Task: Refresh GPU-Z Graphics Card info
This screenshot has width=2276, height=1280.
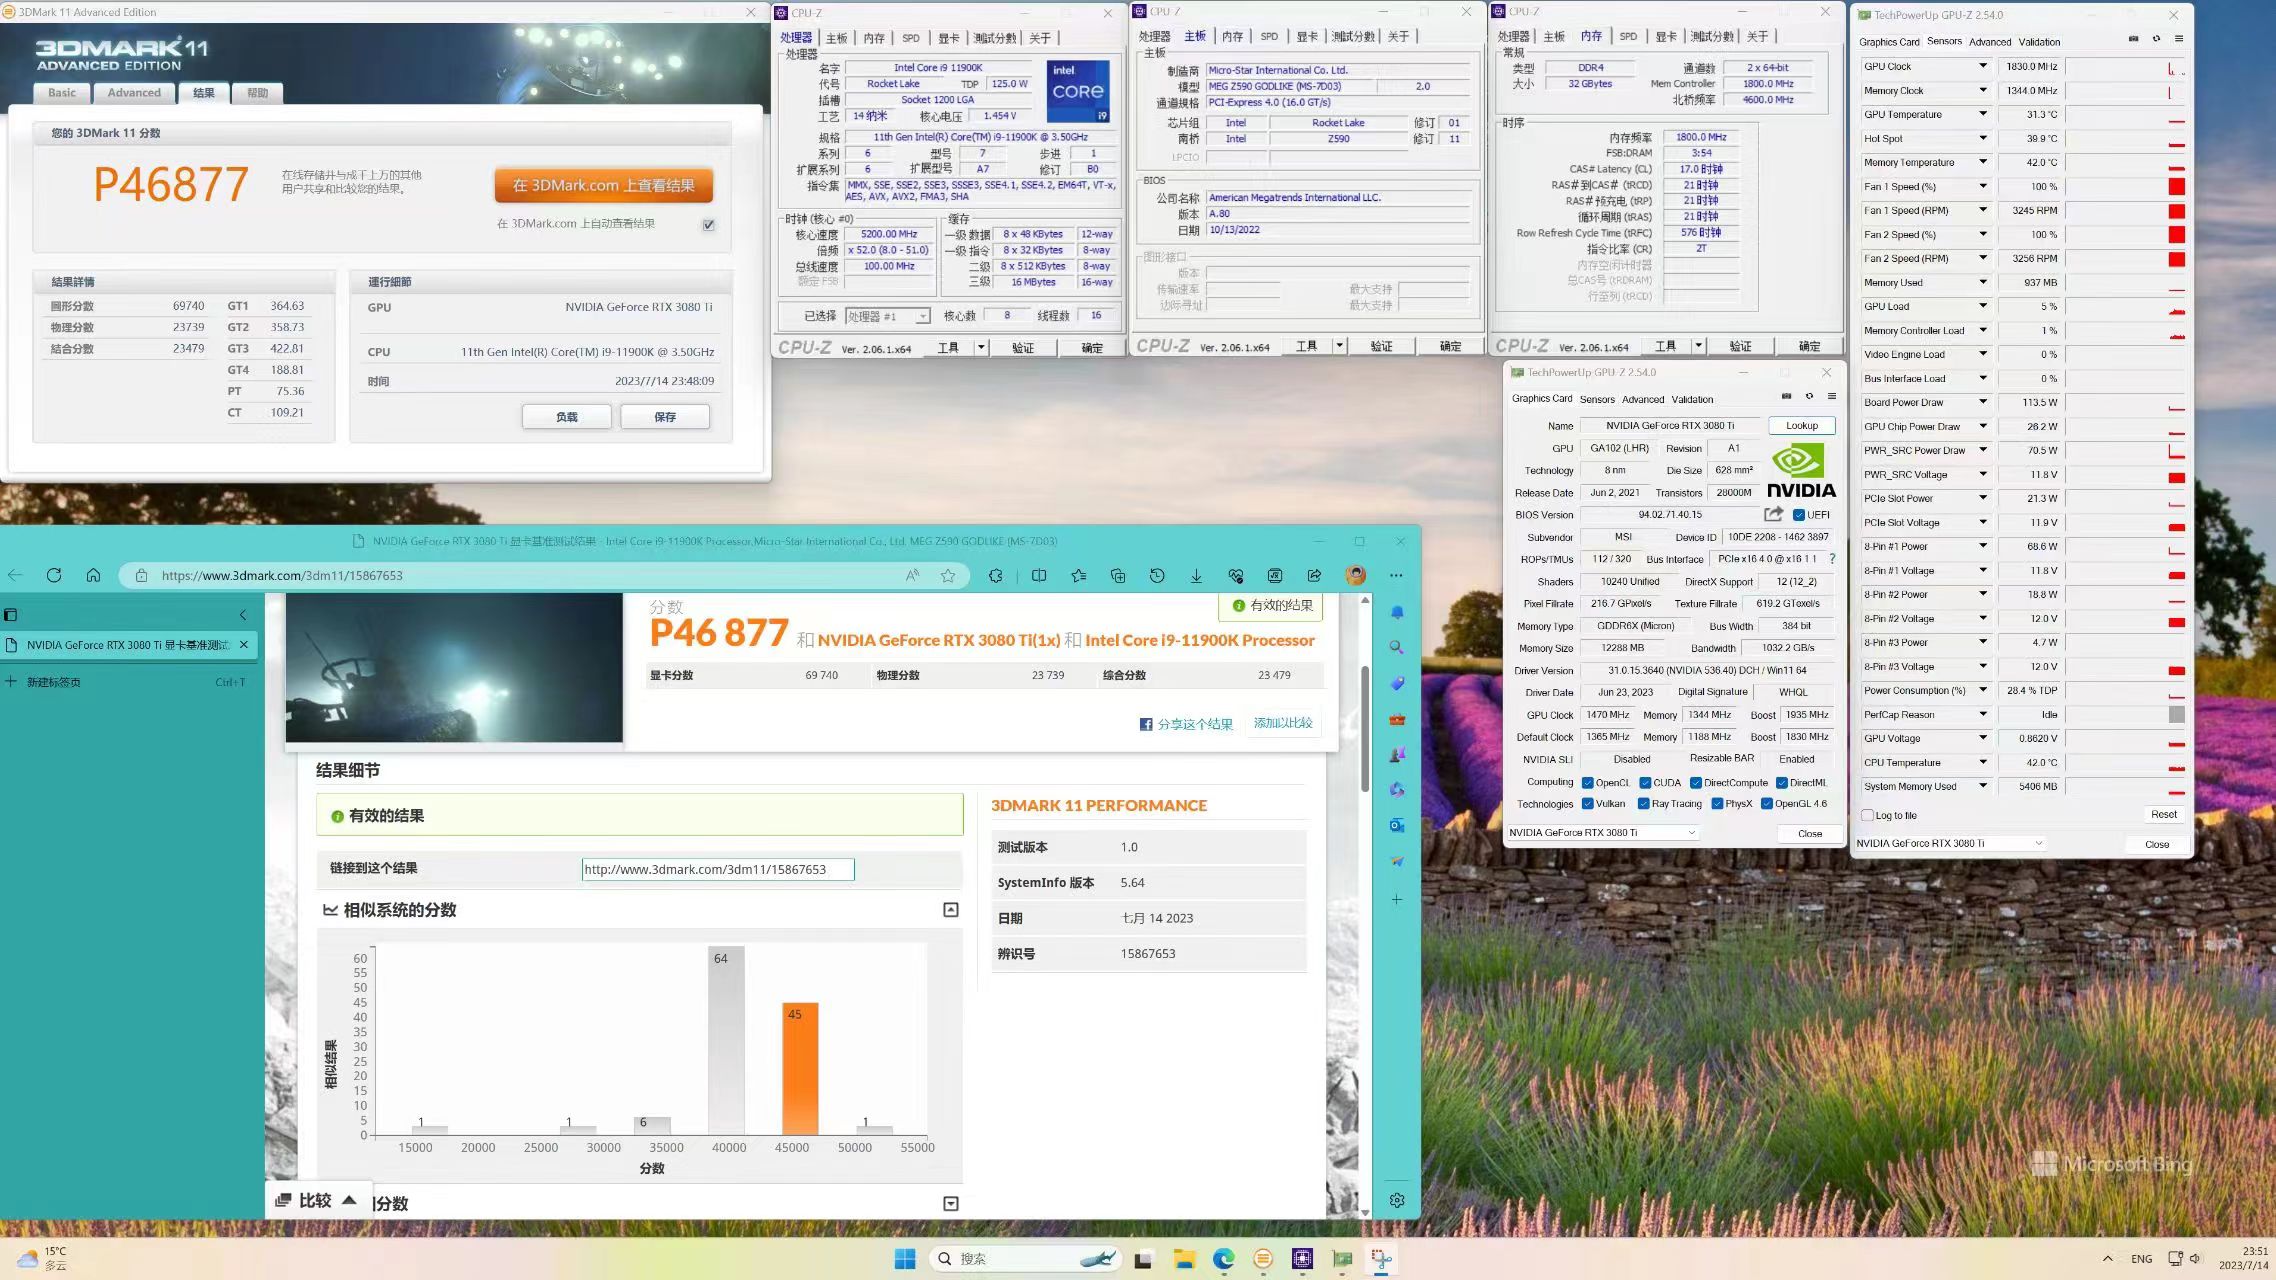Action: tap(1809, 396)
